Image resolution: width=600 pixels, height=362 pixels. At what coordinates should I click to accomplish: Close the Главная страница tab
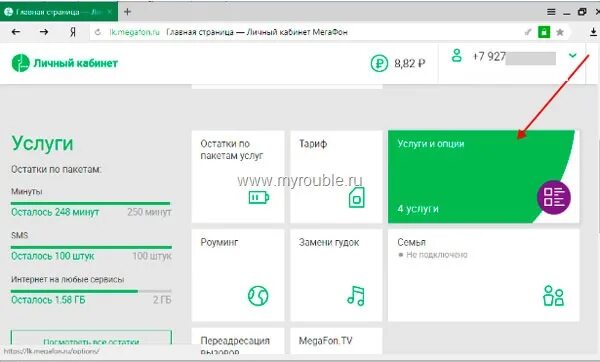[110, 12]
